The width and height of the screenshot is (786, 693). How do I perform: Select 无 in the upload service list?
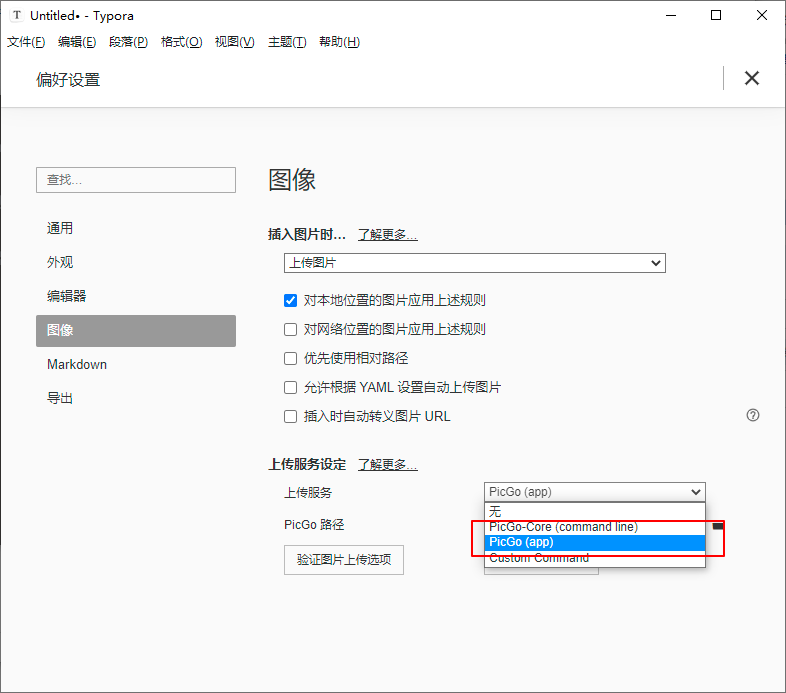click(496, 511)
